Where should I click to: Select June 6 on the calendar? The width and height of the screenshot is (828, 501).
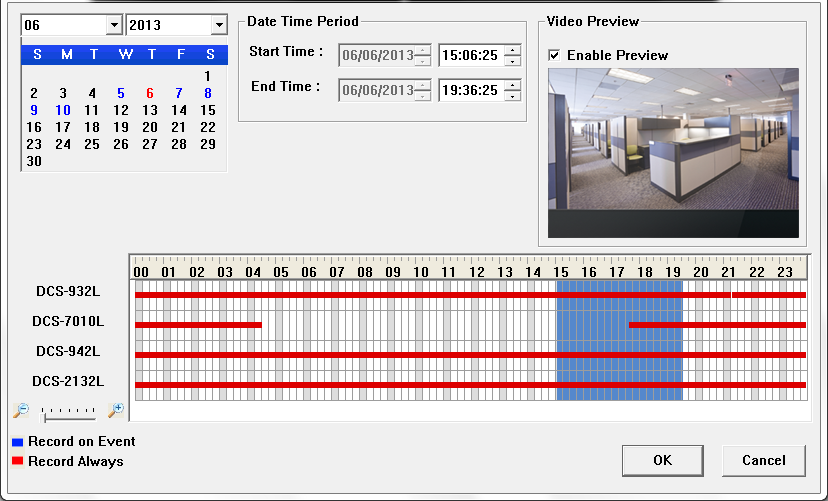pos(150,93)
